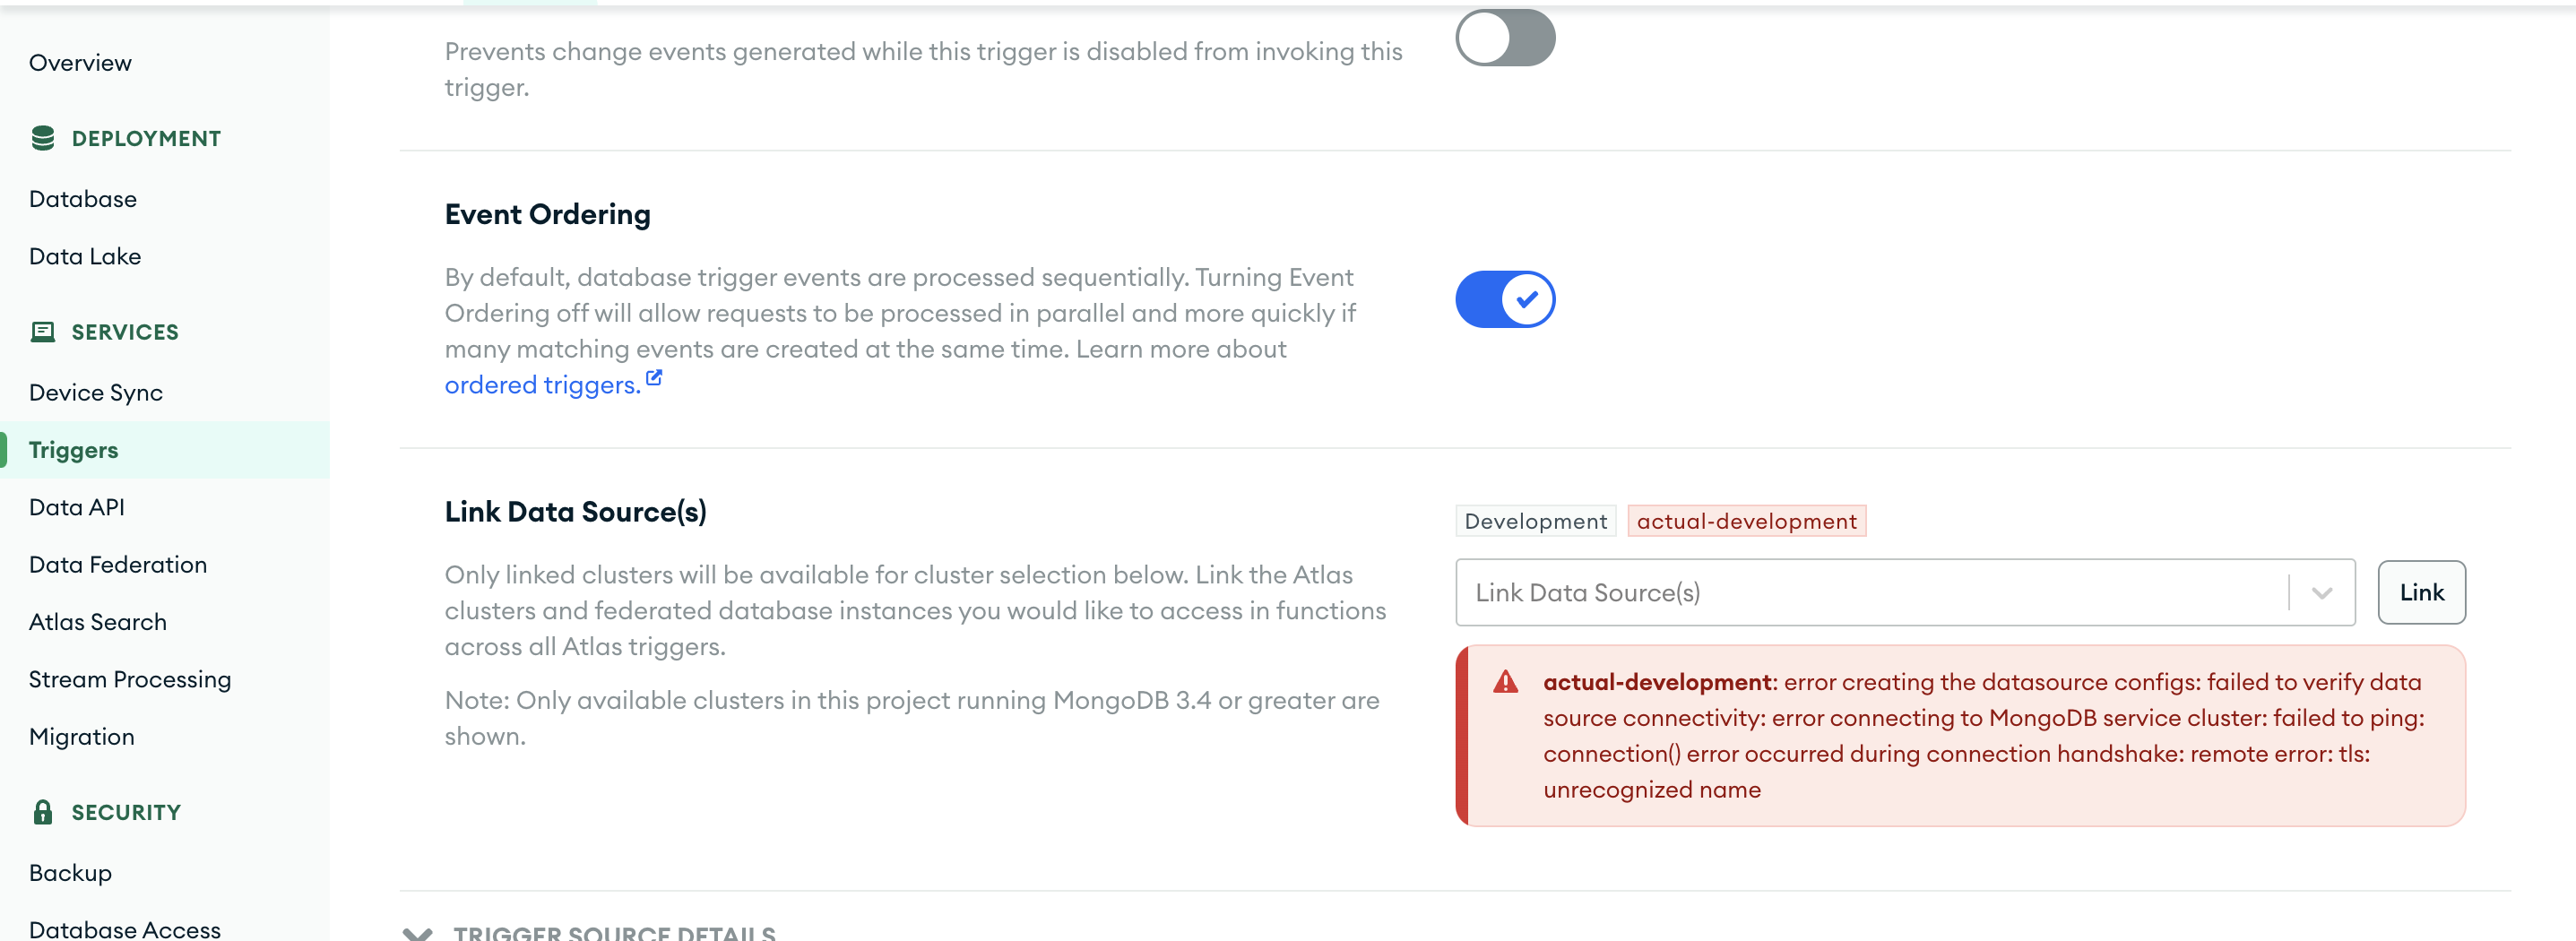This screenshot has width=2576, height=941.
Task: Click the red warning triangle icon
Action: 1505,683
